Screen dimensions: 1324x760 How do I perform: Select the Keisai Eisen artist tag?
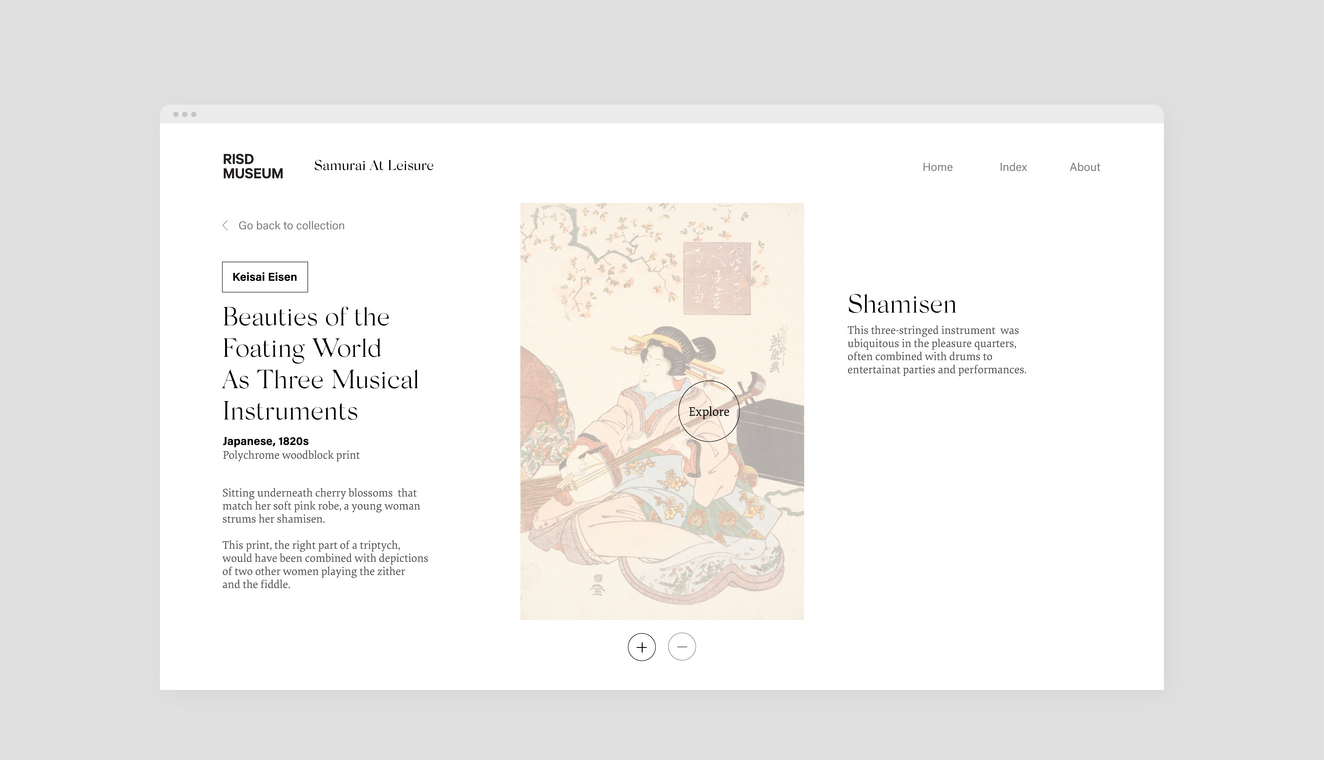tap(265, 277)
